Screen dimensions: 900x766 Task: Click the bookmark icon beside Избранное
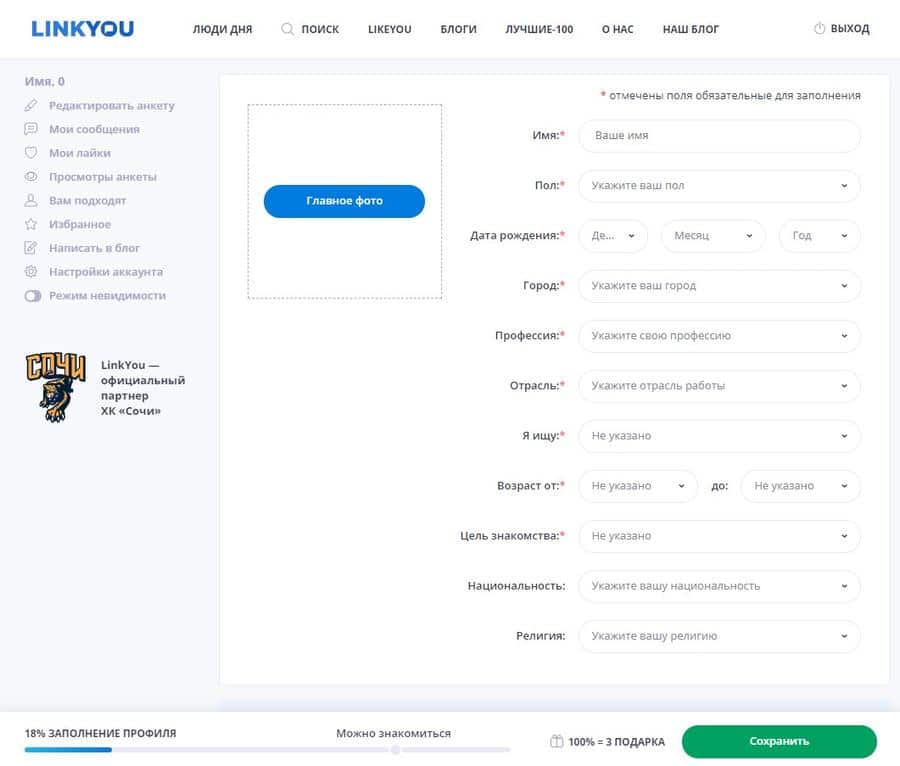tap(31, 225)
